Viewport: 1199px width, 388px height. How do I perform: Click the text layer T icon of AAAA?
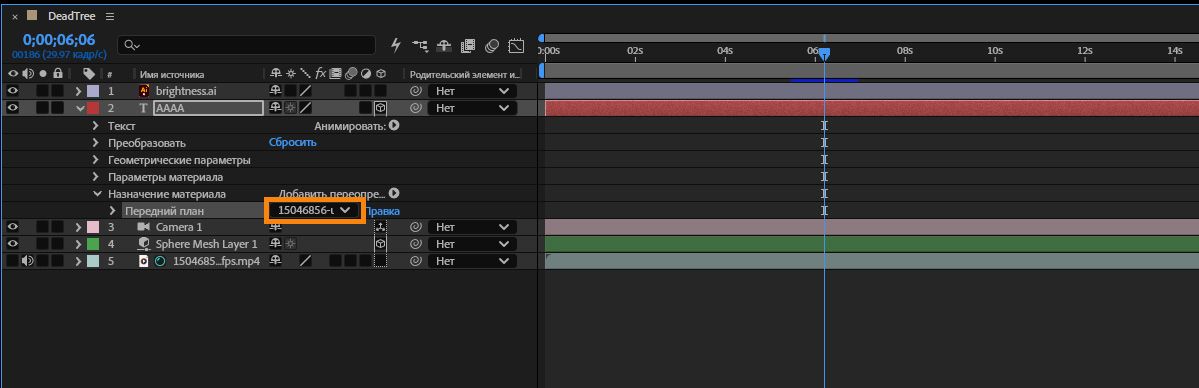tap(144, 108)
